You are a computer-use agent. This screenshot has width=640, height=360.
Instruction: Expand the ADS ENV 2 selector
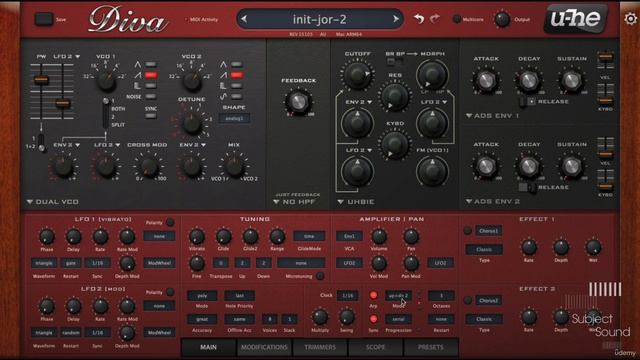click(493, 201)
